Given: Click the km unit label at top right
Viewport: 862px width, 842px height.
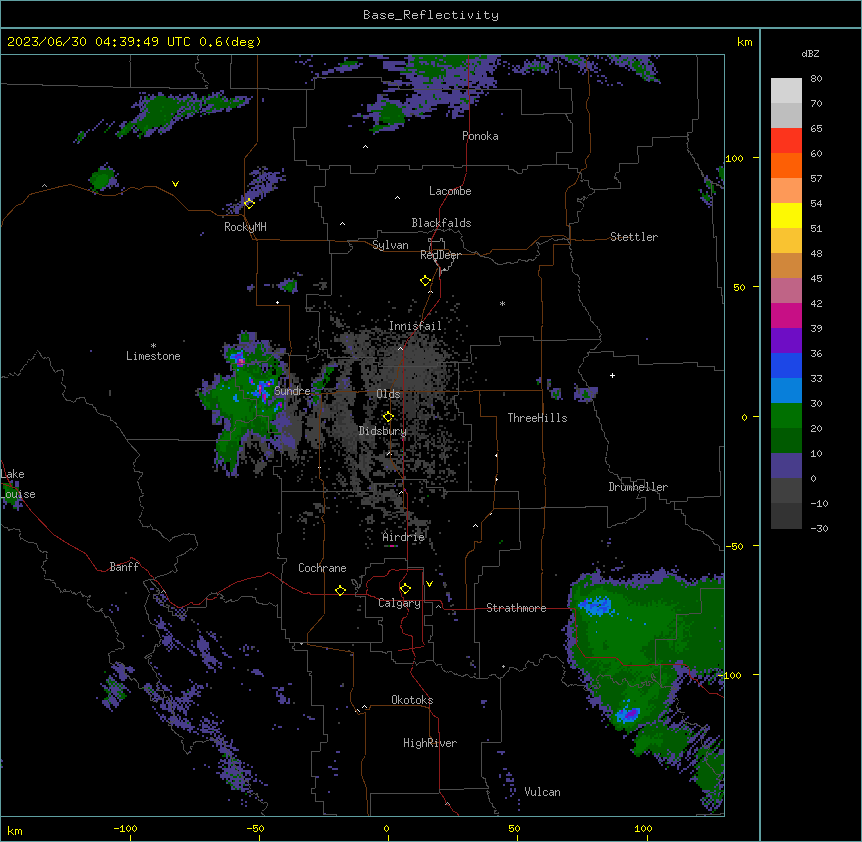Looking at the screenshot, I should (744, 42).
